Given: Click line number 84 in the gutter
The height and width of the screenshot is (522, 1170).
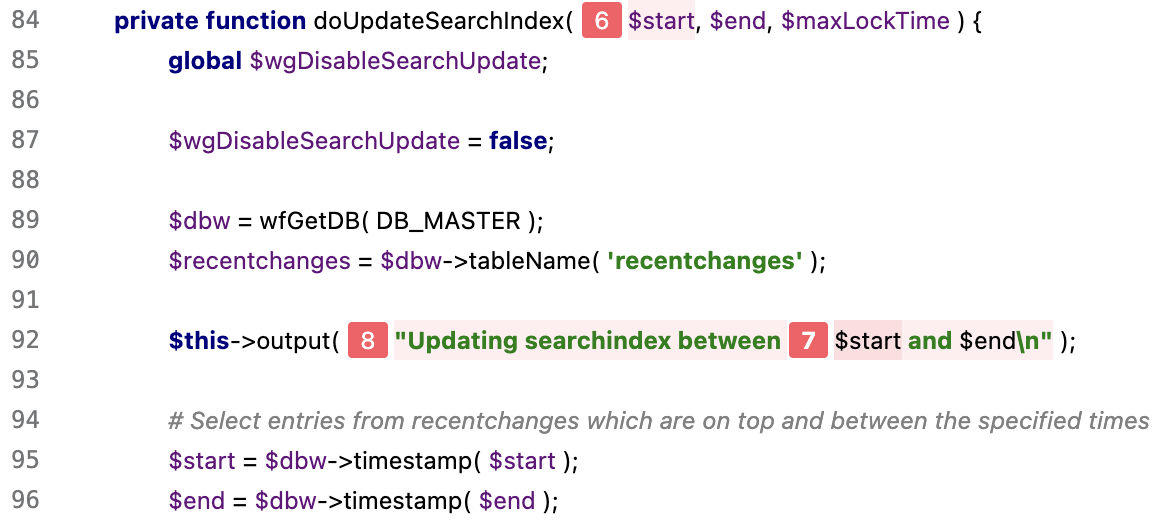Looking at the screenshot, I should 25,21.
